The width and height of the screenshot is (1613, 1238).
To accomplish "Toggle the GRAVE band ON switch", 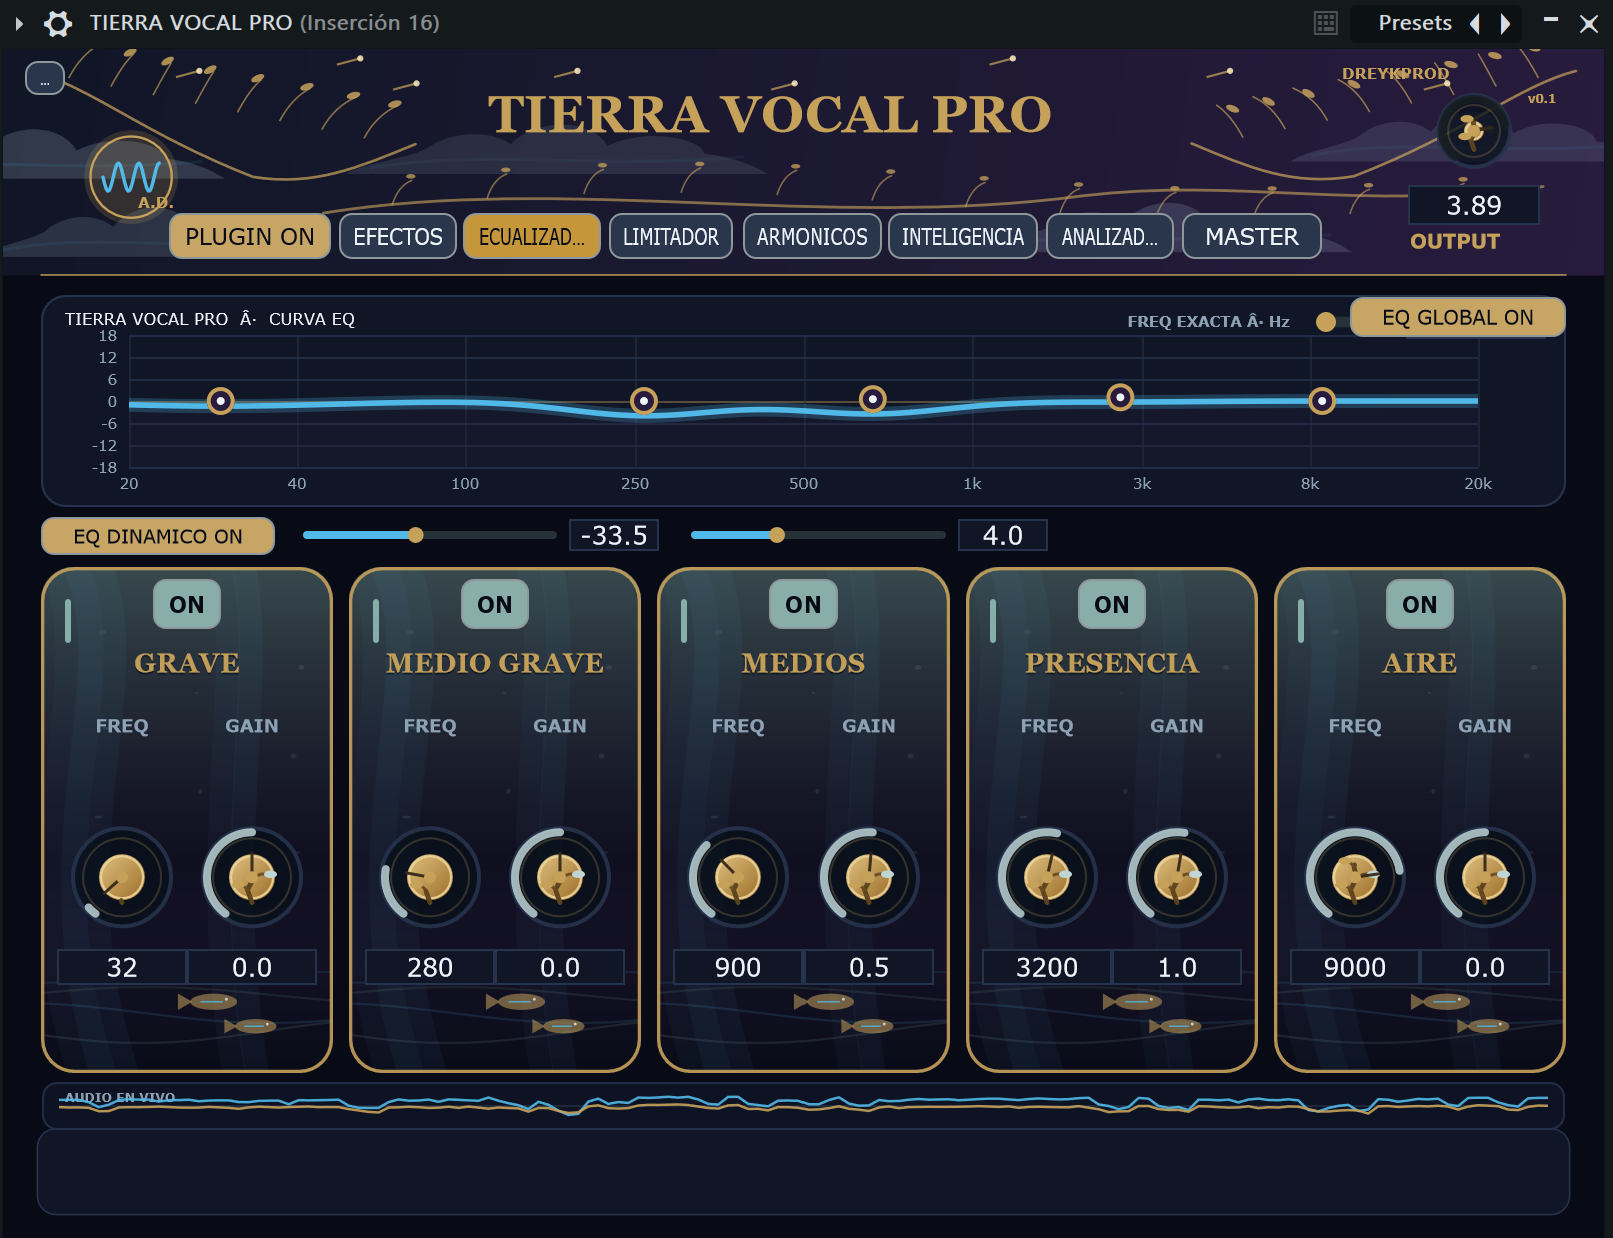I will pyautogui.click(x=187, y=605).
